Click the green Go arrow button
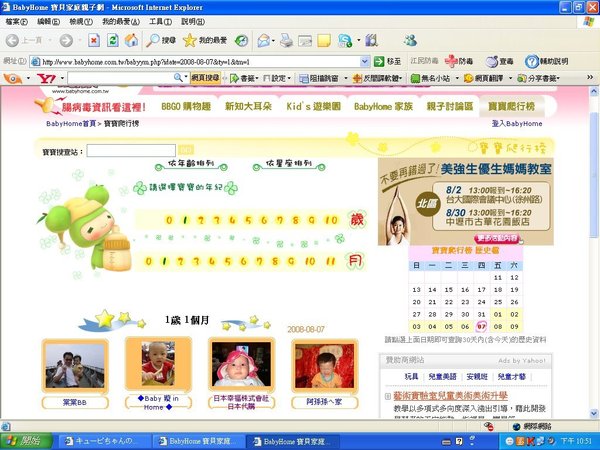 [379, 61]
